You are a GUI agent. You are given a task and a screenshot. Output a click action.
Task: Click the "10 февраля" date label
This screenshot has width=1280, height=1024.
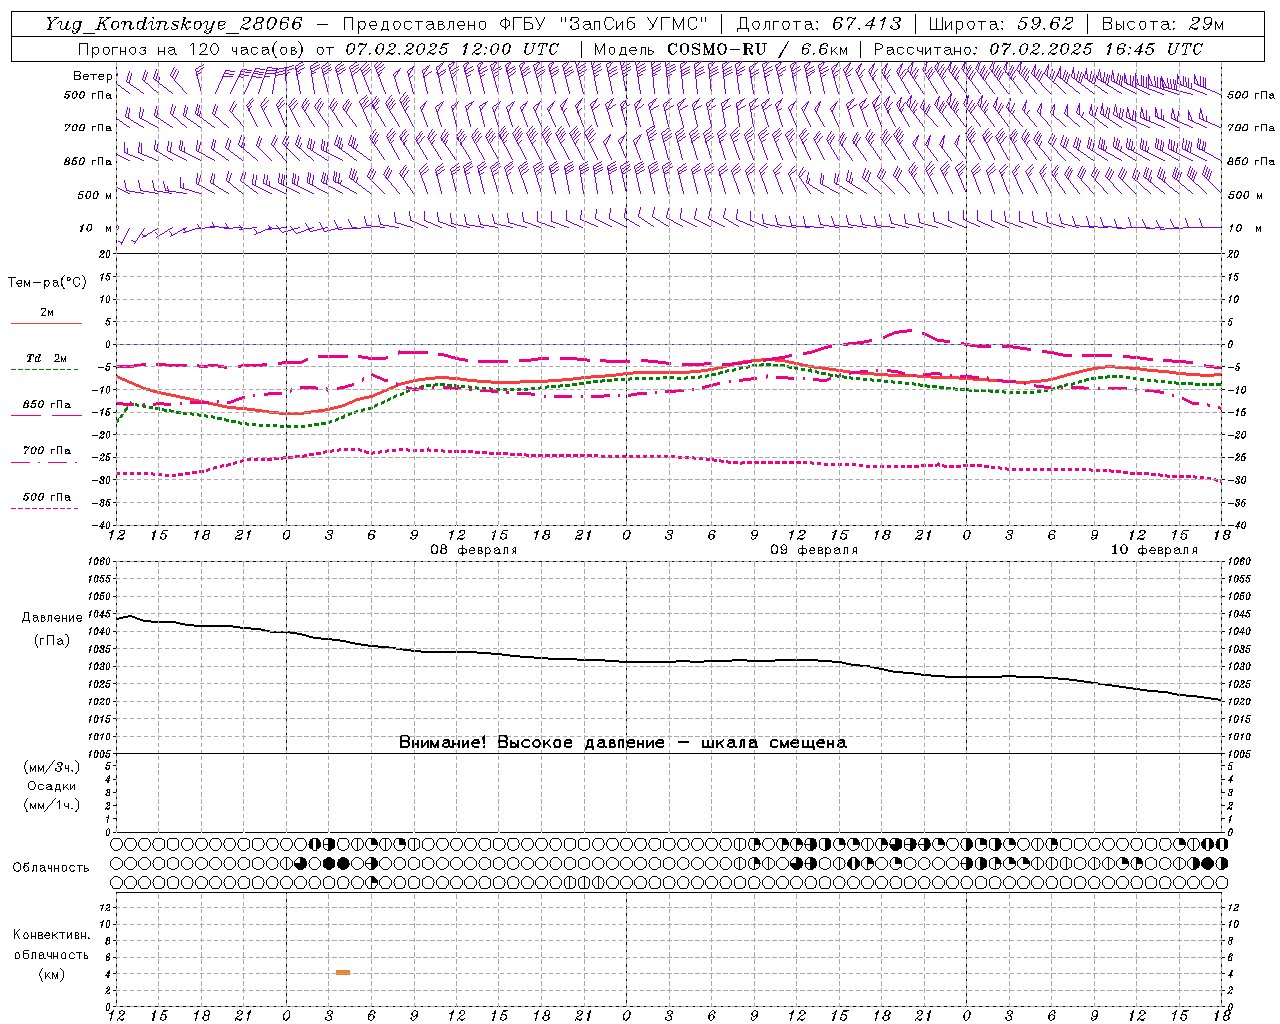tap(1154, 550)
